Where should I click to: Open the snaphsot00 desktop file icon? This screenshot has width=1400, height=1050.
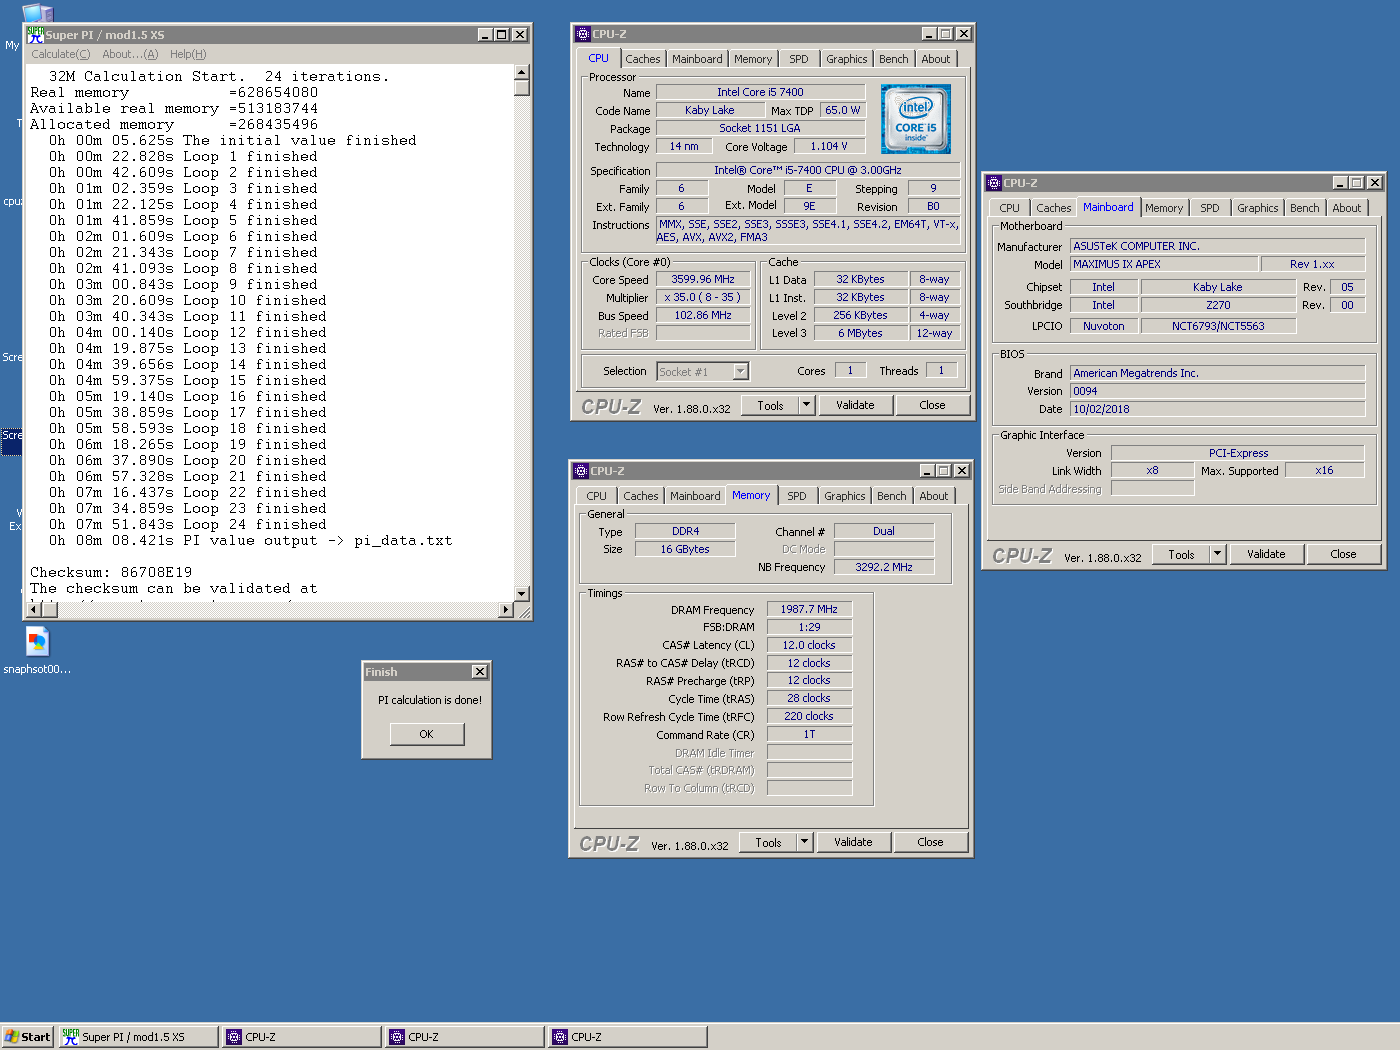(37, 642)
